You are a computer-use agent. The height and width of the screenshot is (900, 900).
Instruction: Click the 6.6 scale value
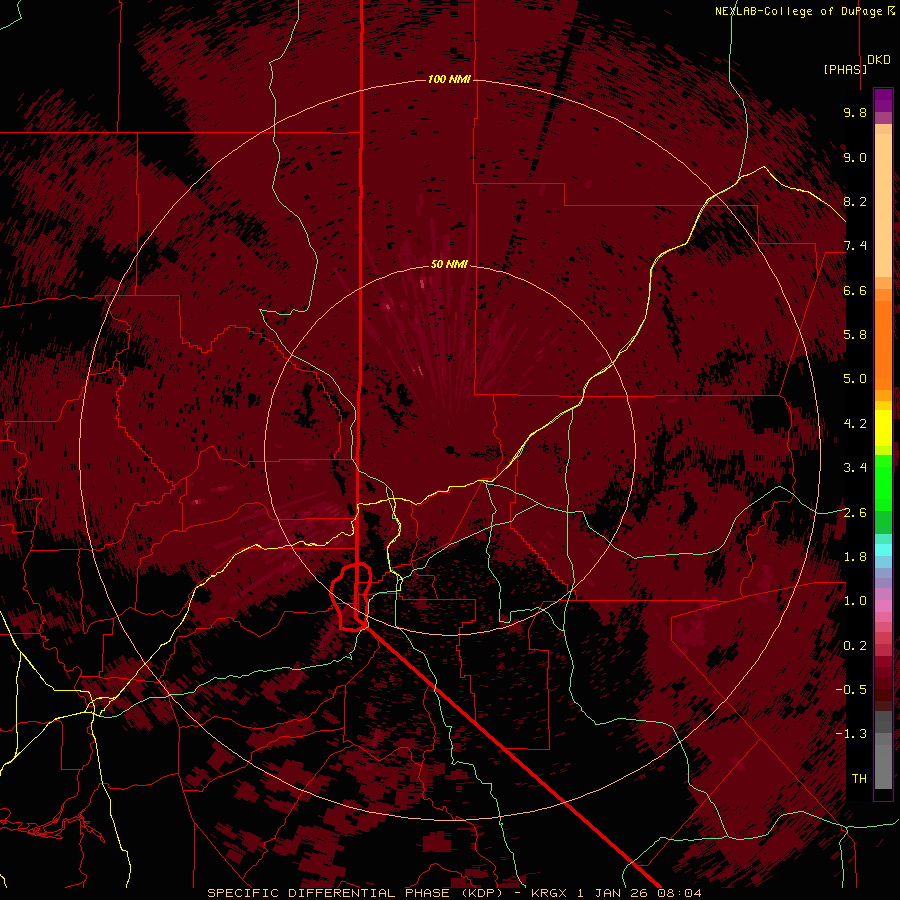click(x=855, y=290)
